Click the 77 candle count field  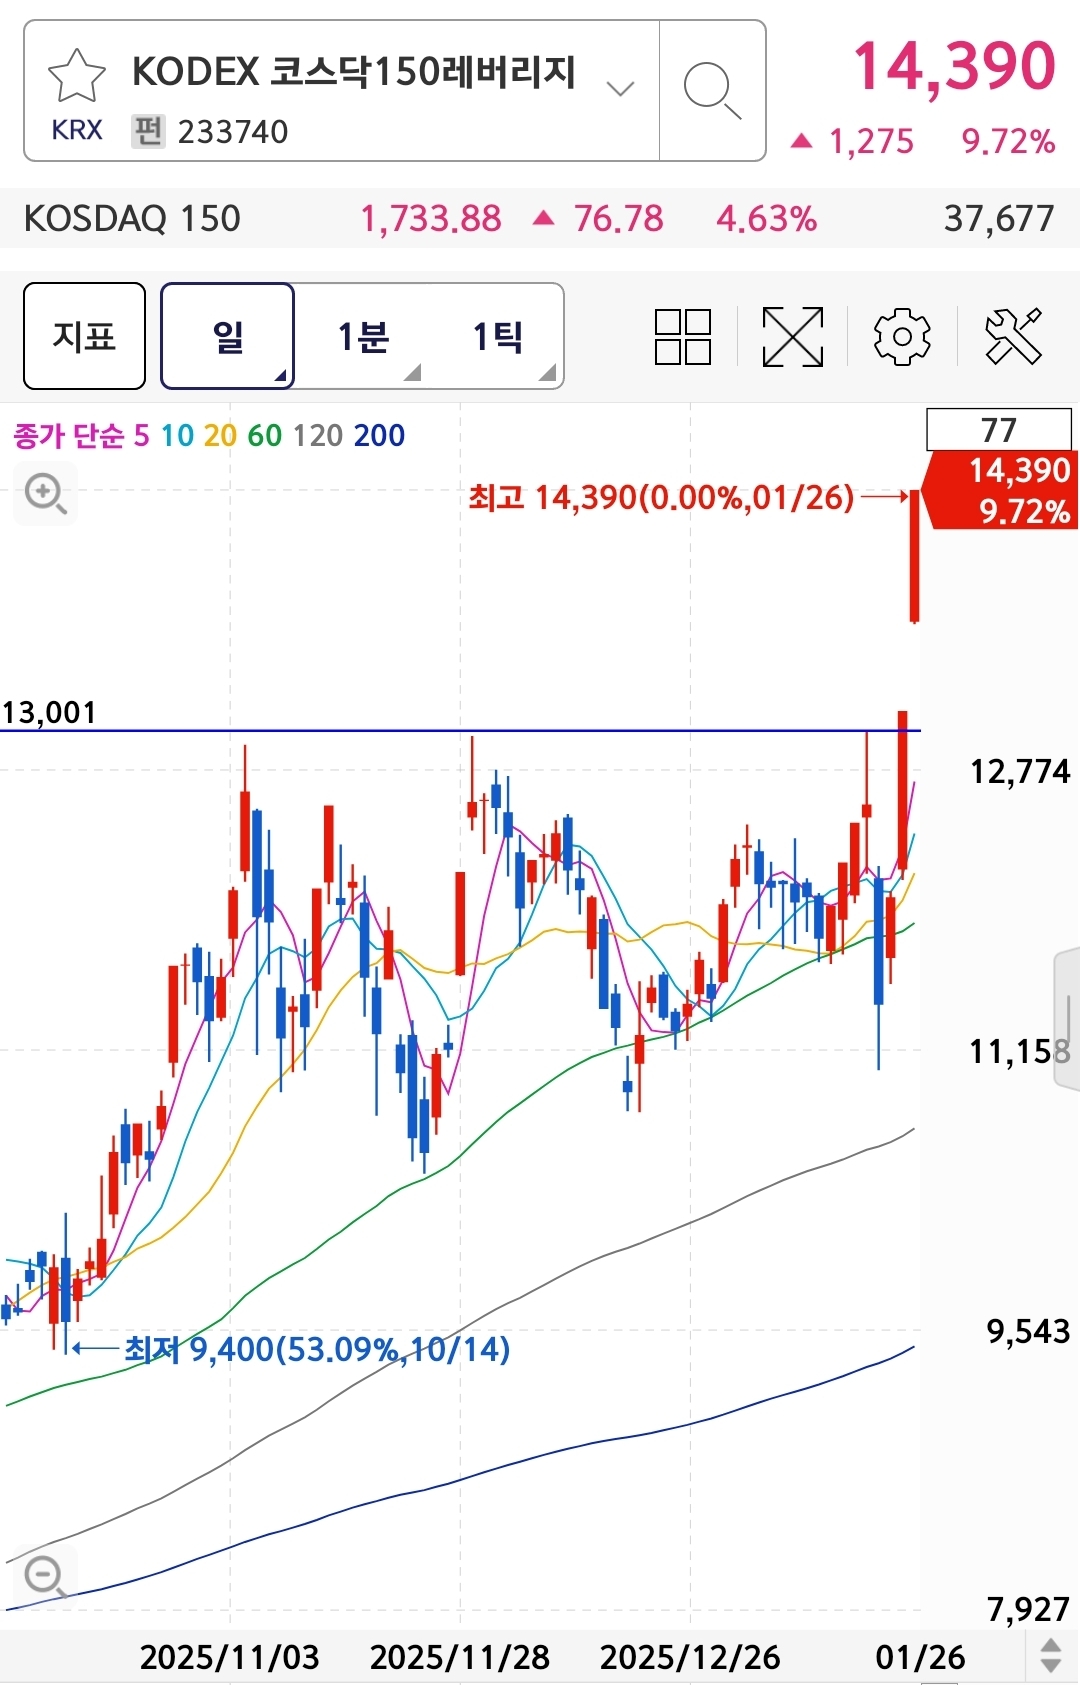click(x=999, y=430)
